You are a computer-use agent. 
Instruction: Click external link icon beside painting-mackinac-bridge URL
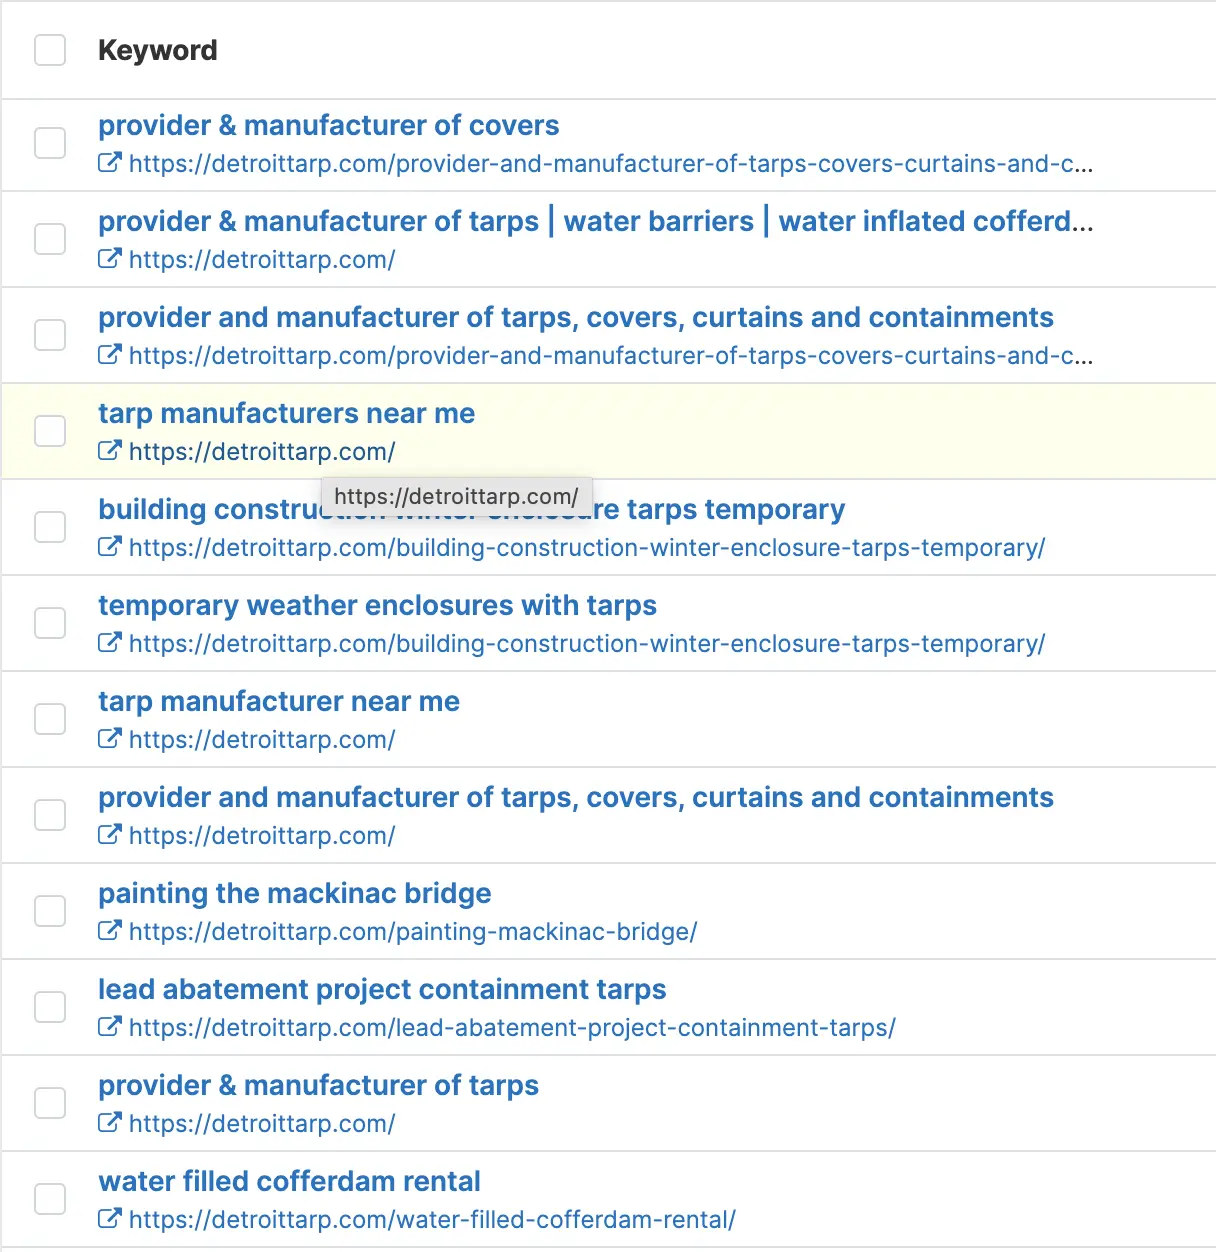110,931
